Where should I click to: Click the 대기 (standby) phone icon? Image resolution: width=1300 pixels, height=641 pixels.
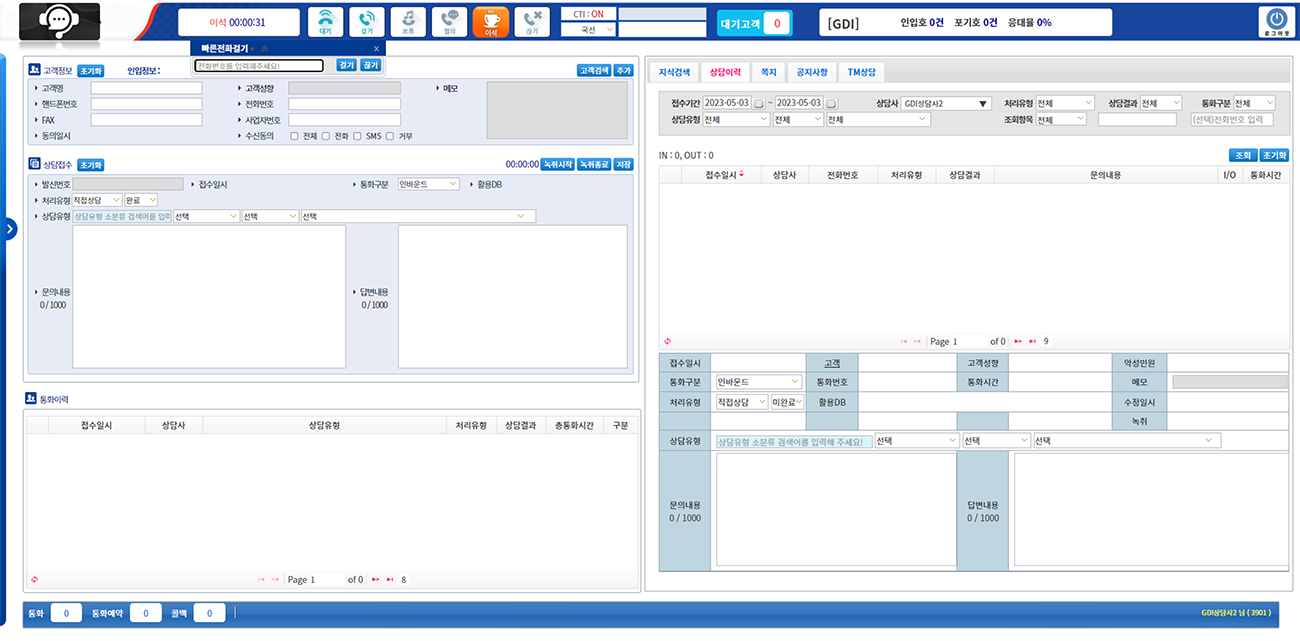click(x=326, y=21)
